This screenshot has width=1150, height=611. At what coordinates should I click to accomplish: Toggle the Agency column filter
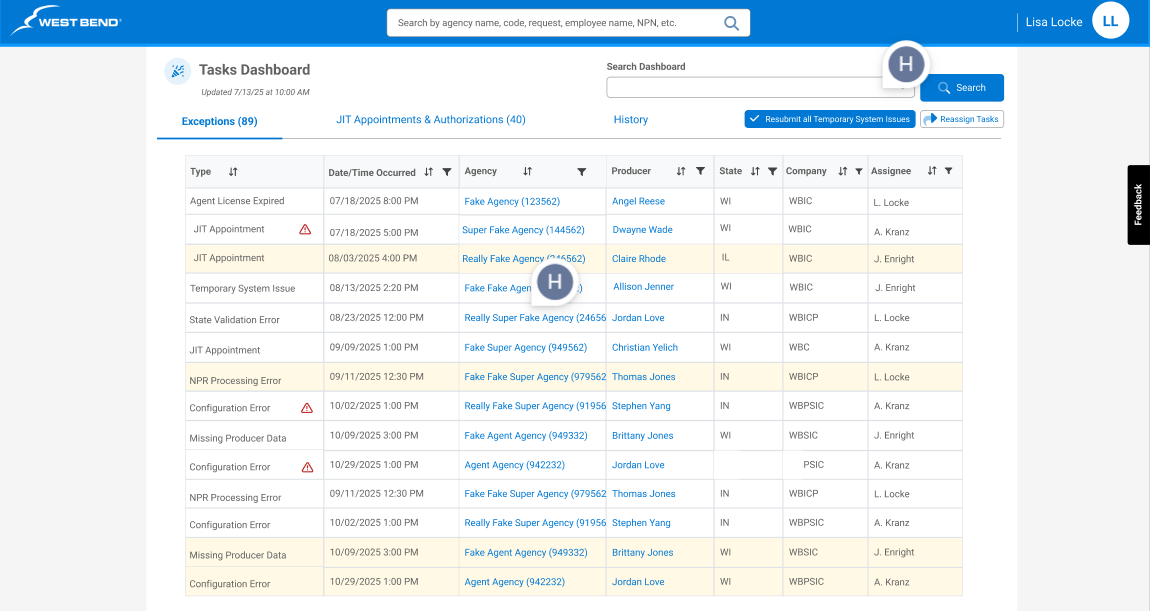(582, 171)
